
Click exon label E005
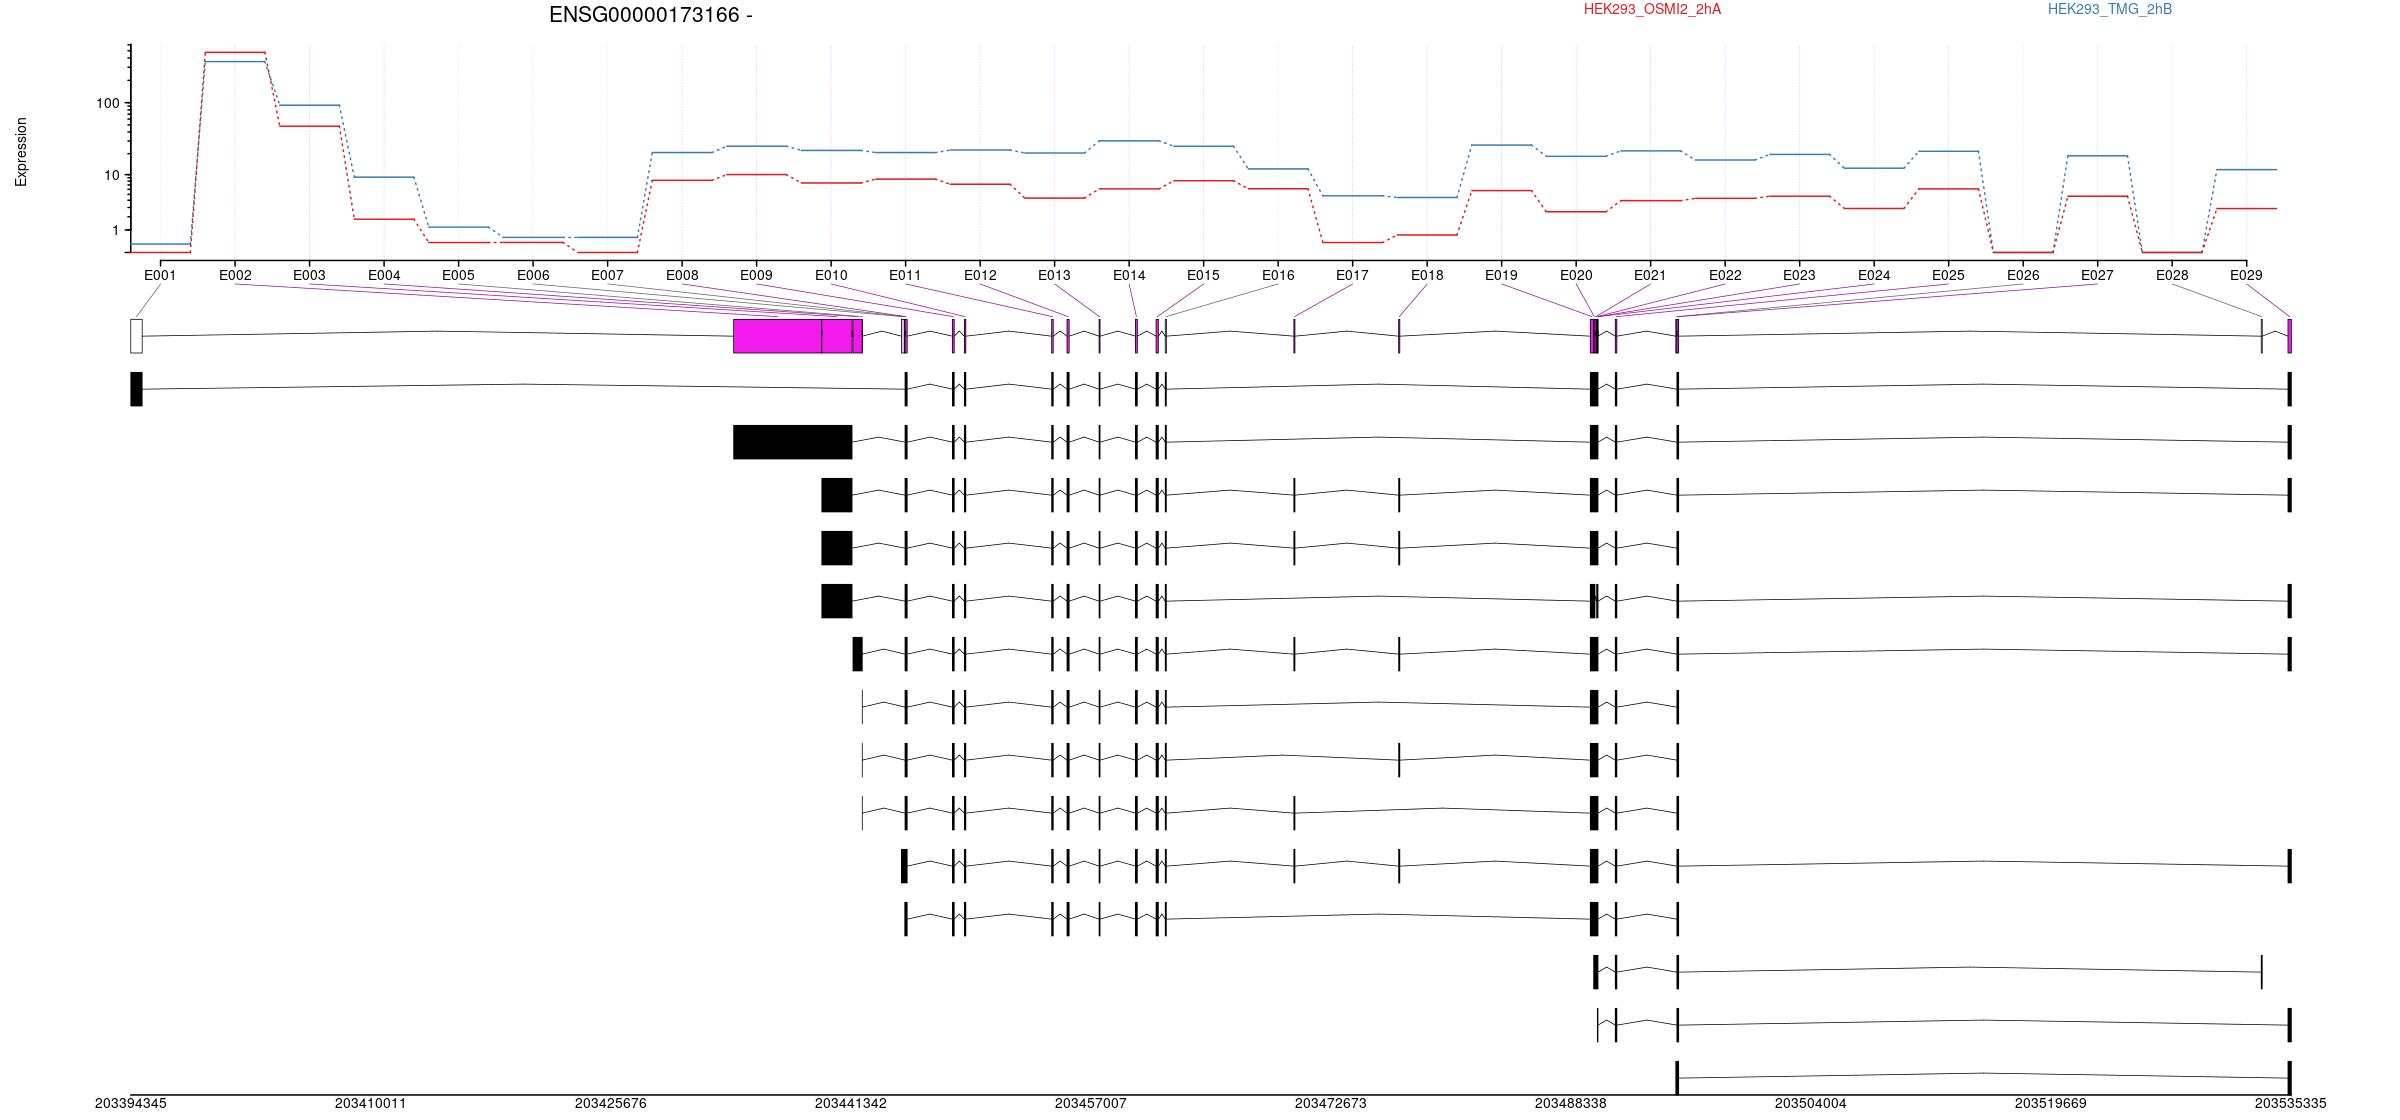pos(458,275)
